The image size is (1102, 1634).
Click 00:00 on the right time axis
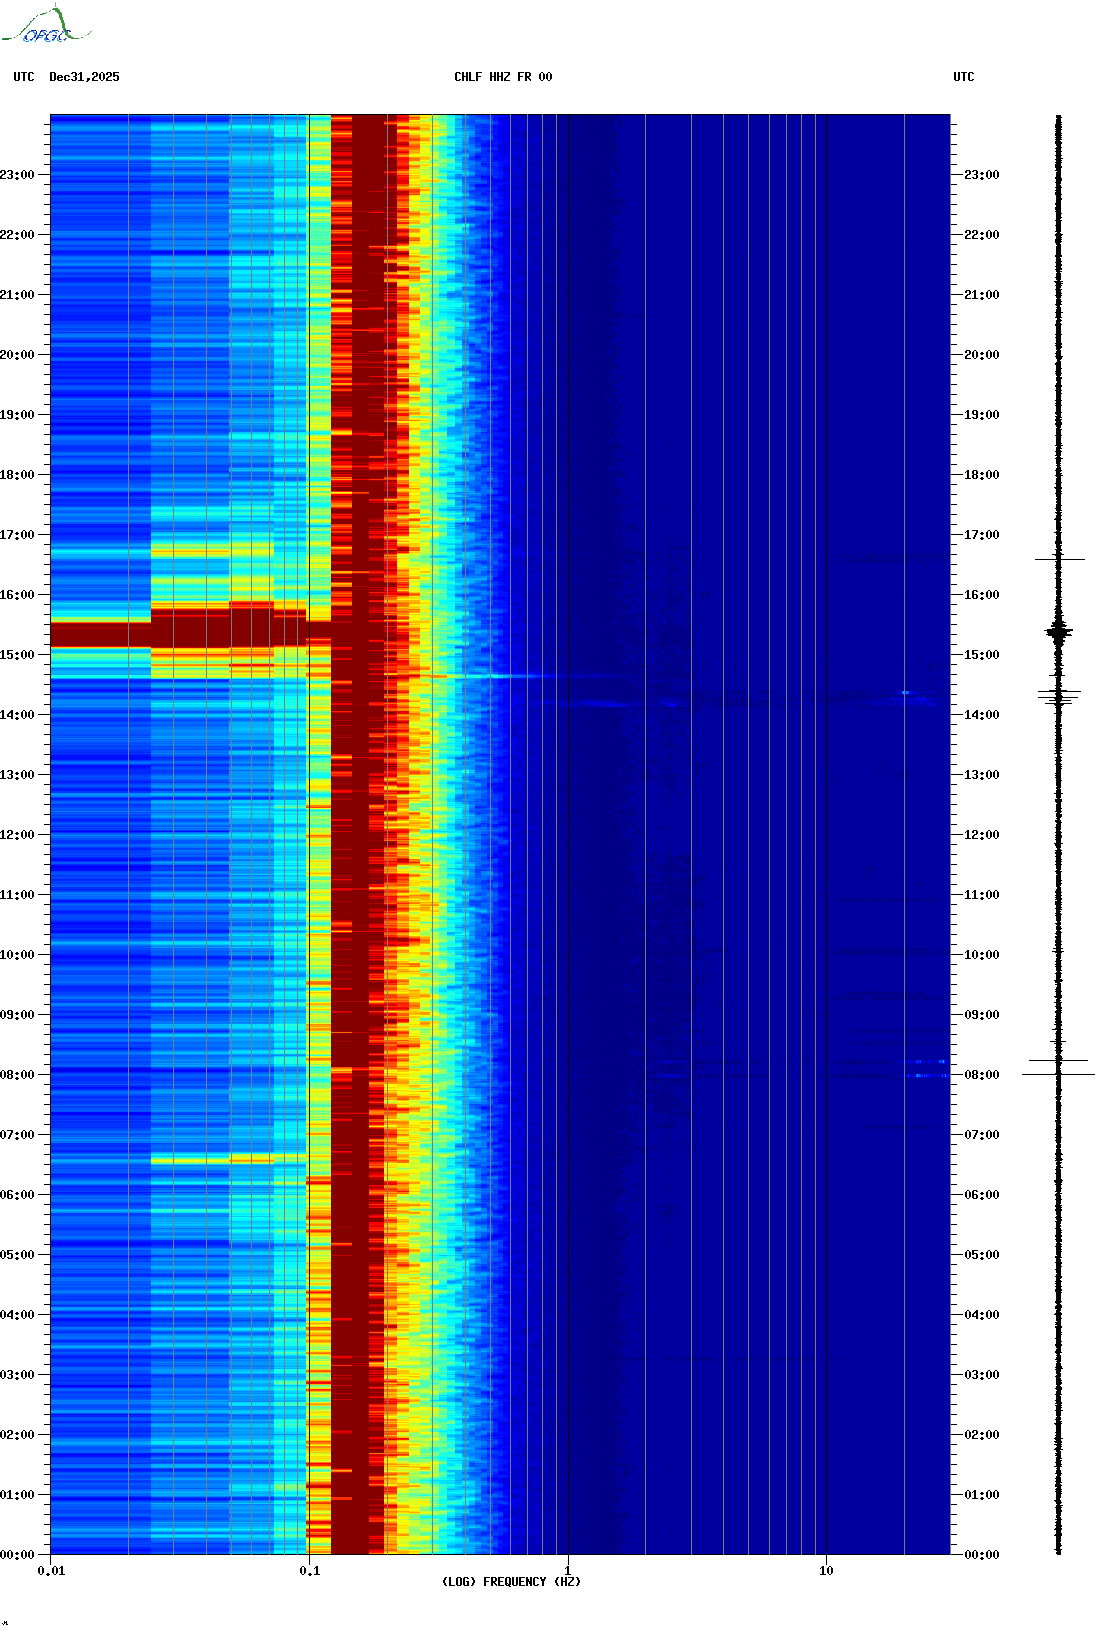(982, 1555)
